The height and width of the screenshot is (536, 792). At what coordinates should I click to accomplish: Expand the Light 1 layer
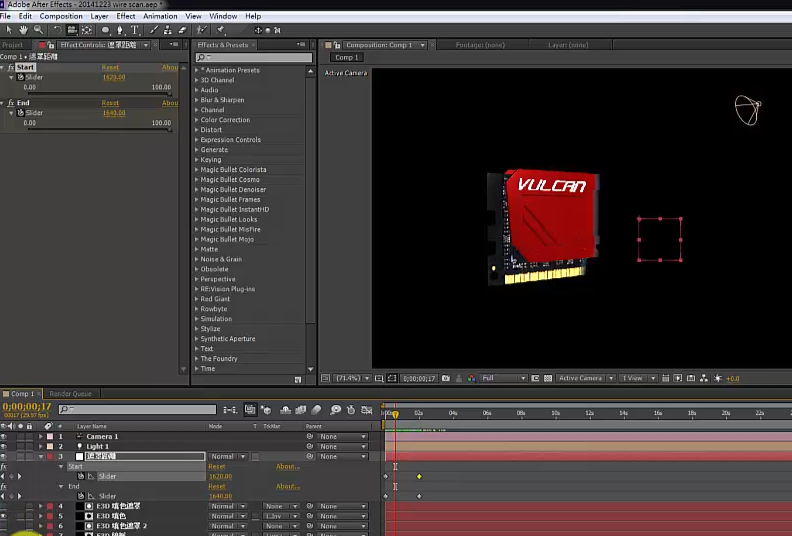pyautogui.click(x=40, y=447)
